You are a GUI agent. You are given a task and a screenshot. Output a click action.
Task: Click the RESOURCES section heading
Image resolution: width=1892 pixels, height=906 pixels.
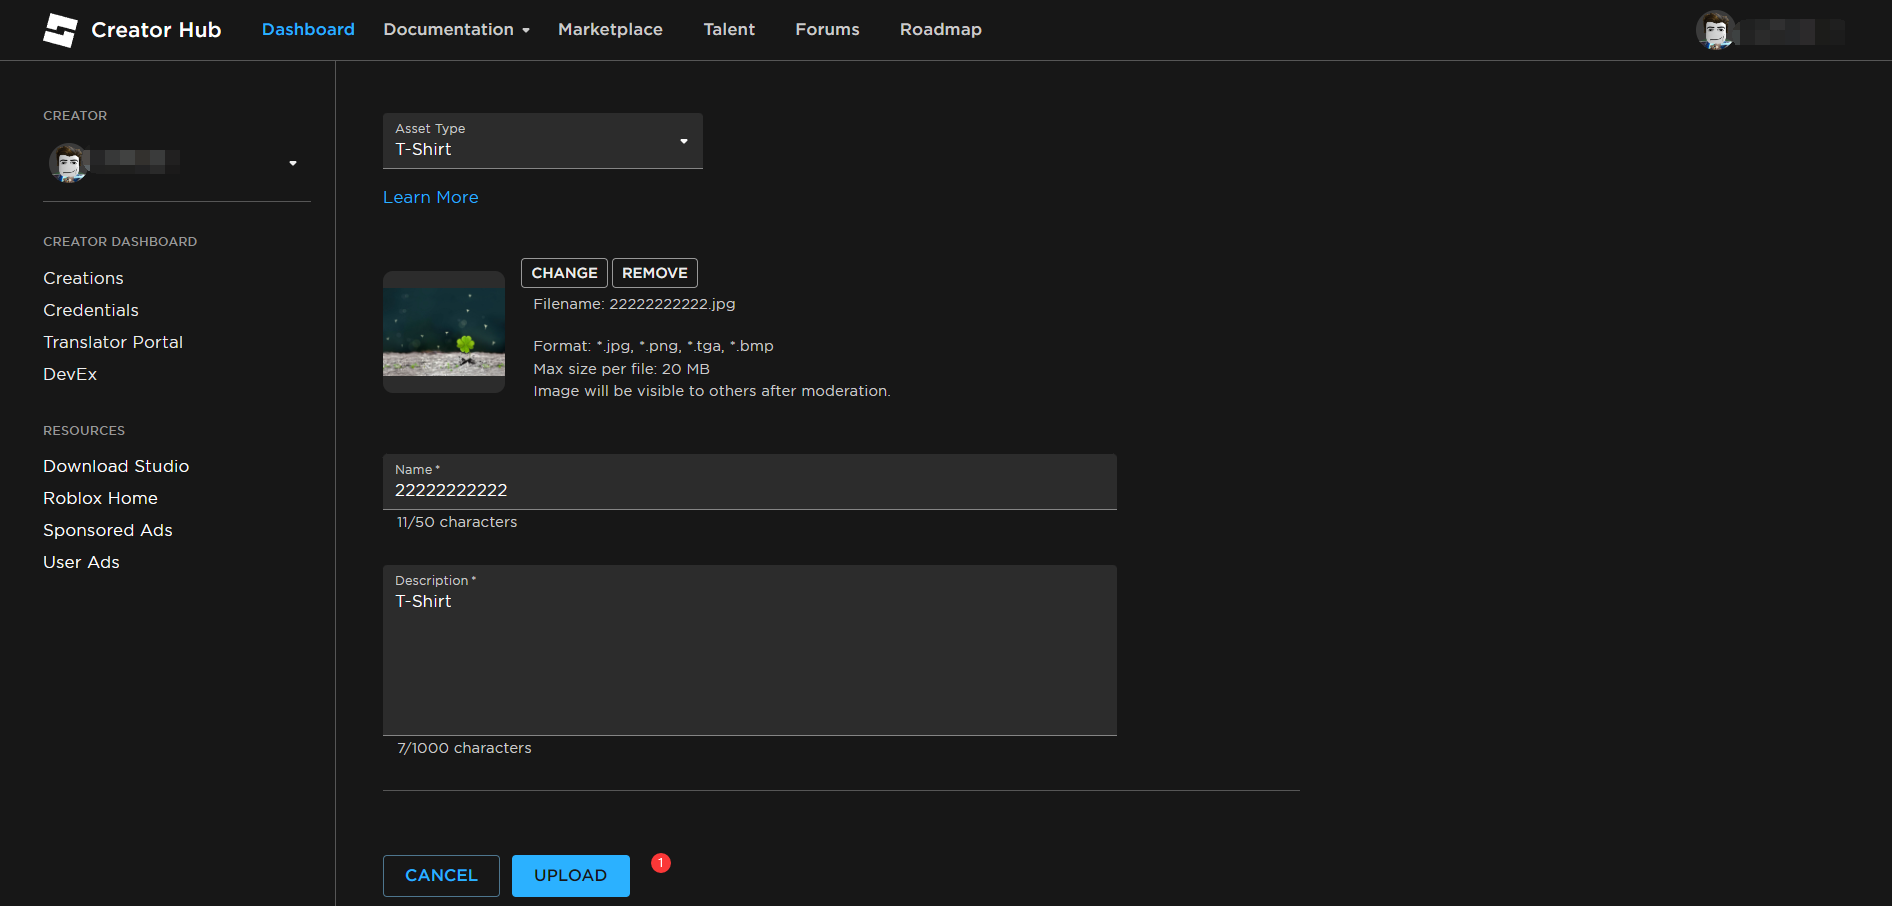point(84,431)
